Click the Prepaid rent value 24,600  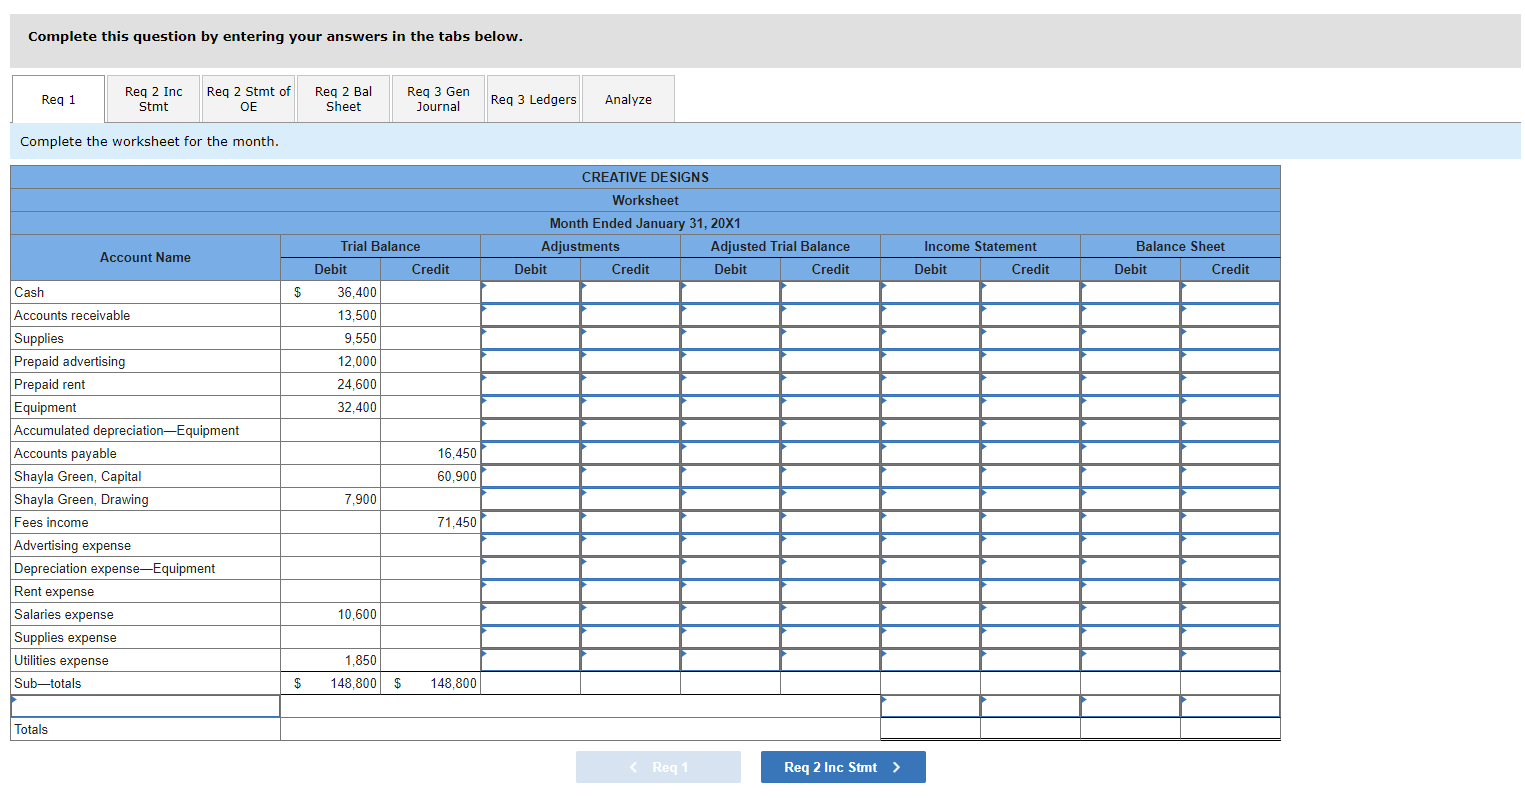(357, 384)
